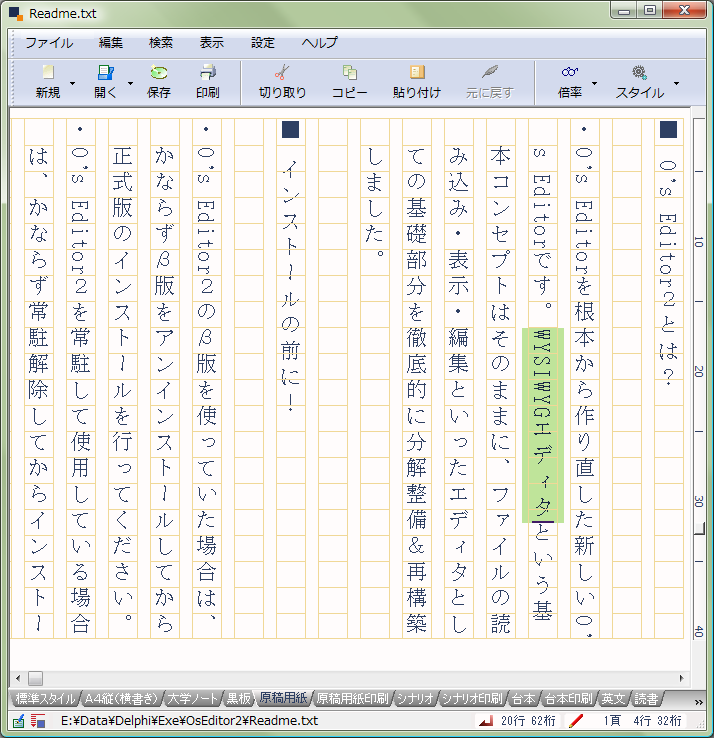The height and width of the screenshot is (738, 714).
Task: Click the 1頁 page indicator
Action: tap(612, 721)
